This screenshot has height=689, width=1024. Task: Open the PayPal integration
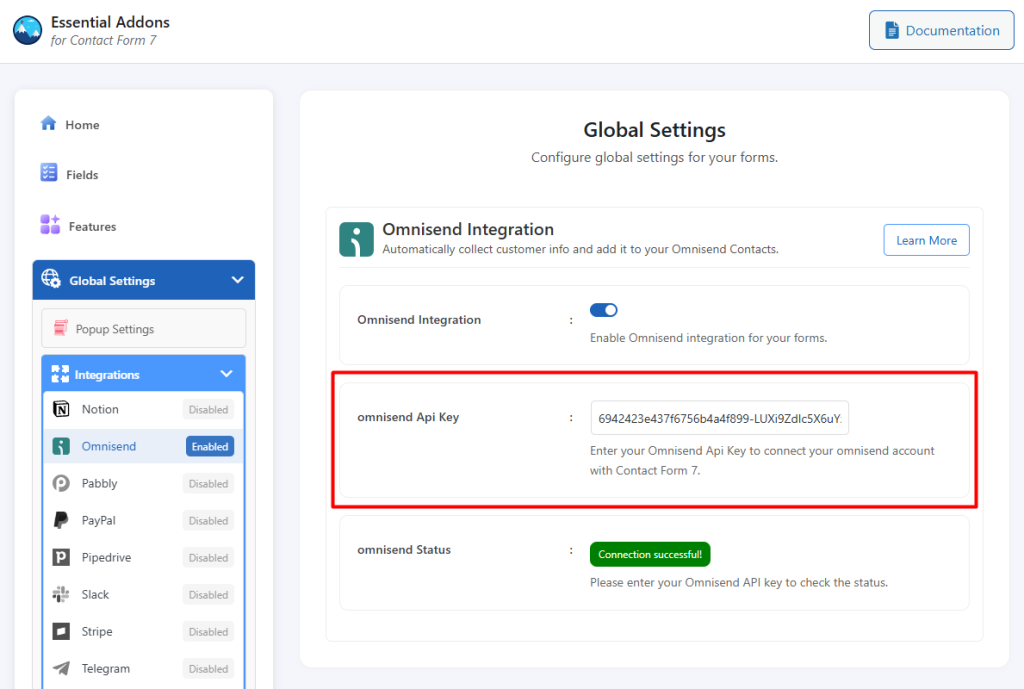[x=143, y=521]
